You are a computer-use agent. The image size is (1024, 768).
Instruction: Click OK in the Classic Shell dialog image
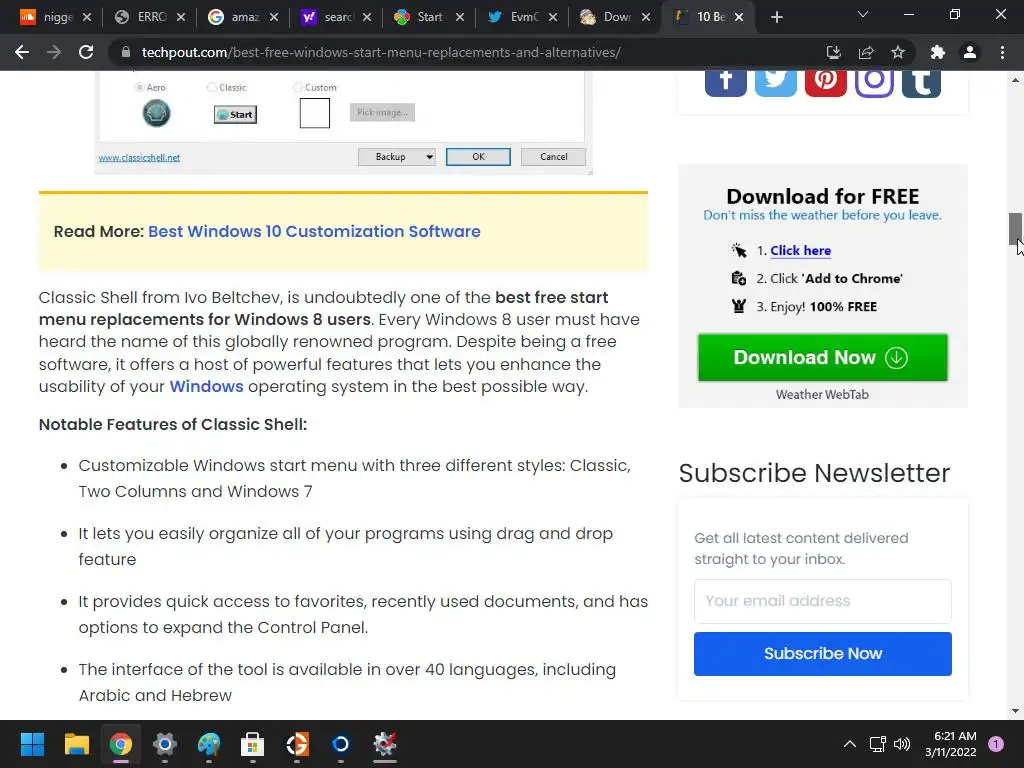click(478, 157)
